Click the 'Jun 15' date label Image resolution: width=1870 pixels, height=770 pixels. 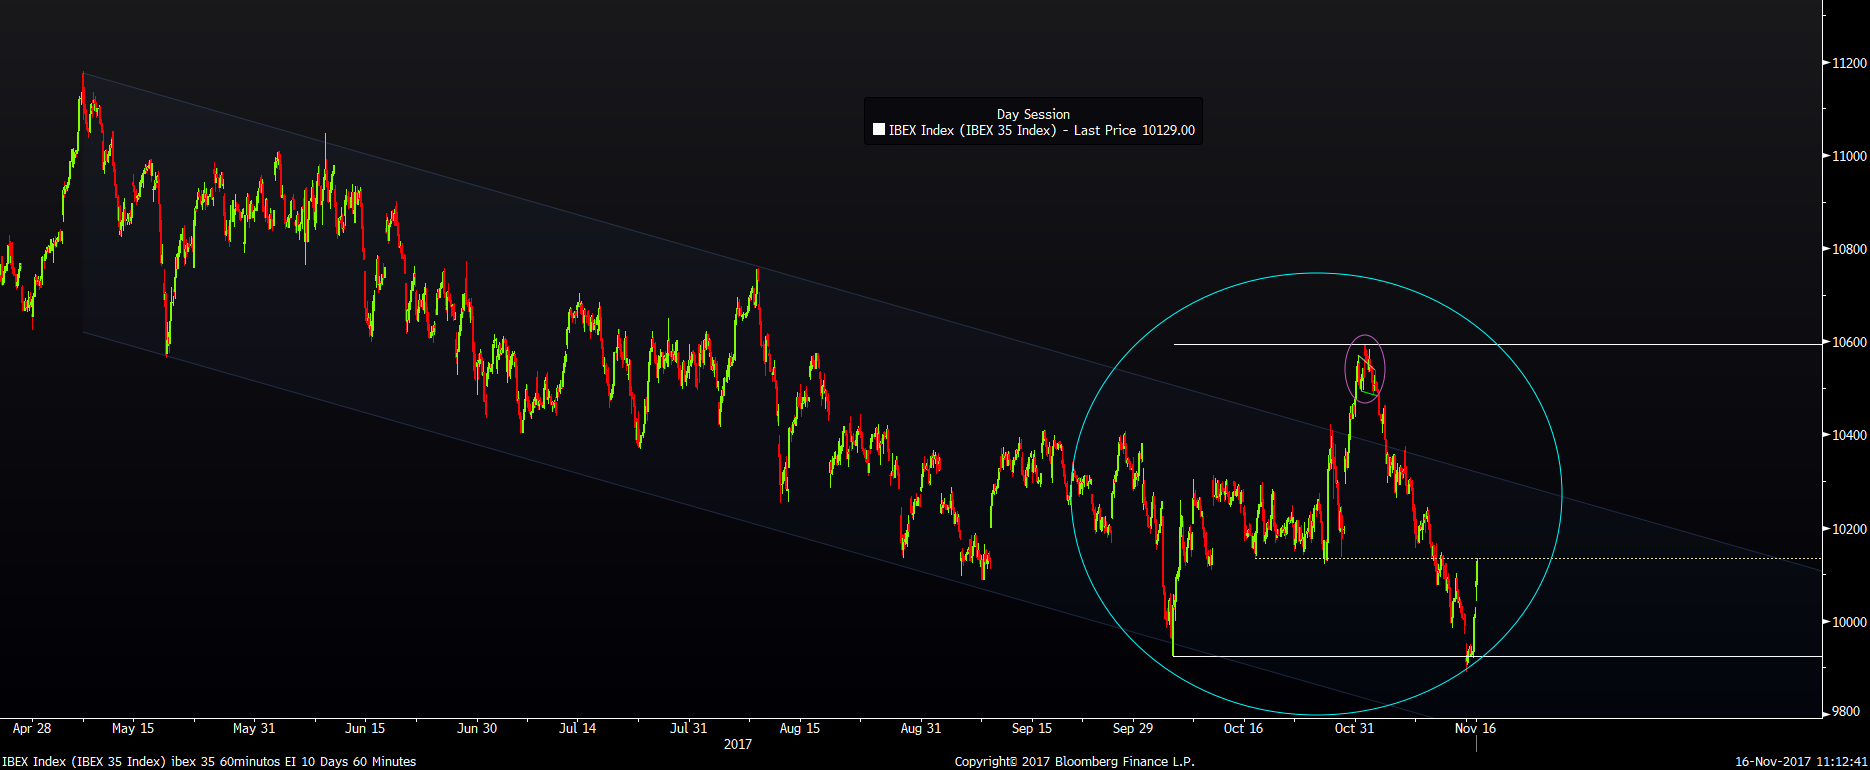coord(365,728)
